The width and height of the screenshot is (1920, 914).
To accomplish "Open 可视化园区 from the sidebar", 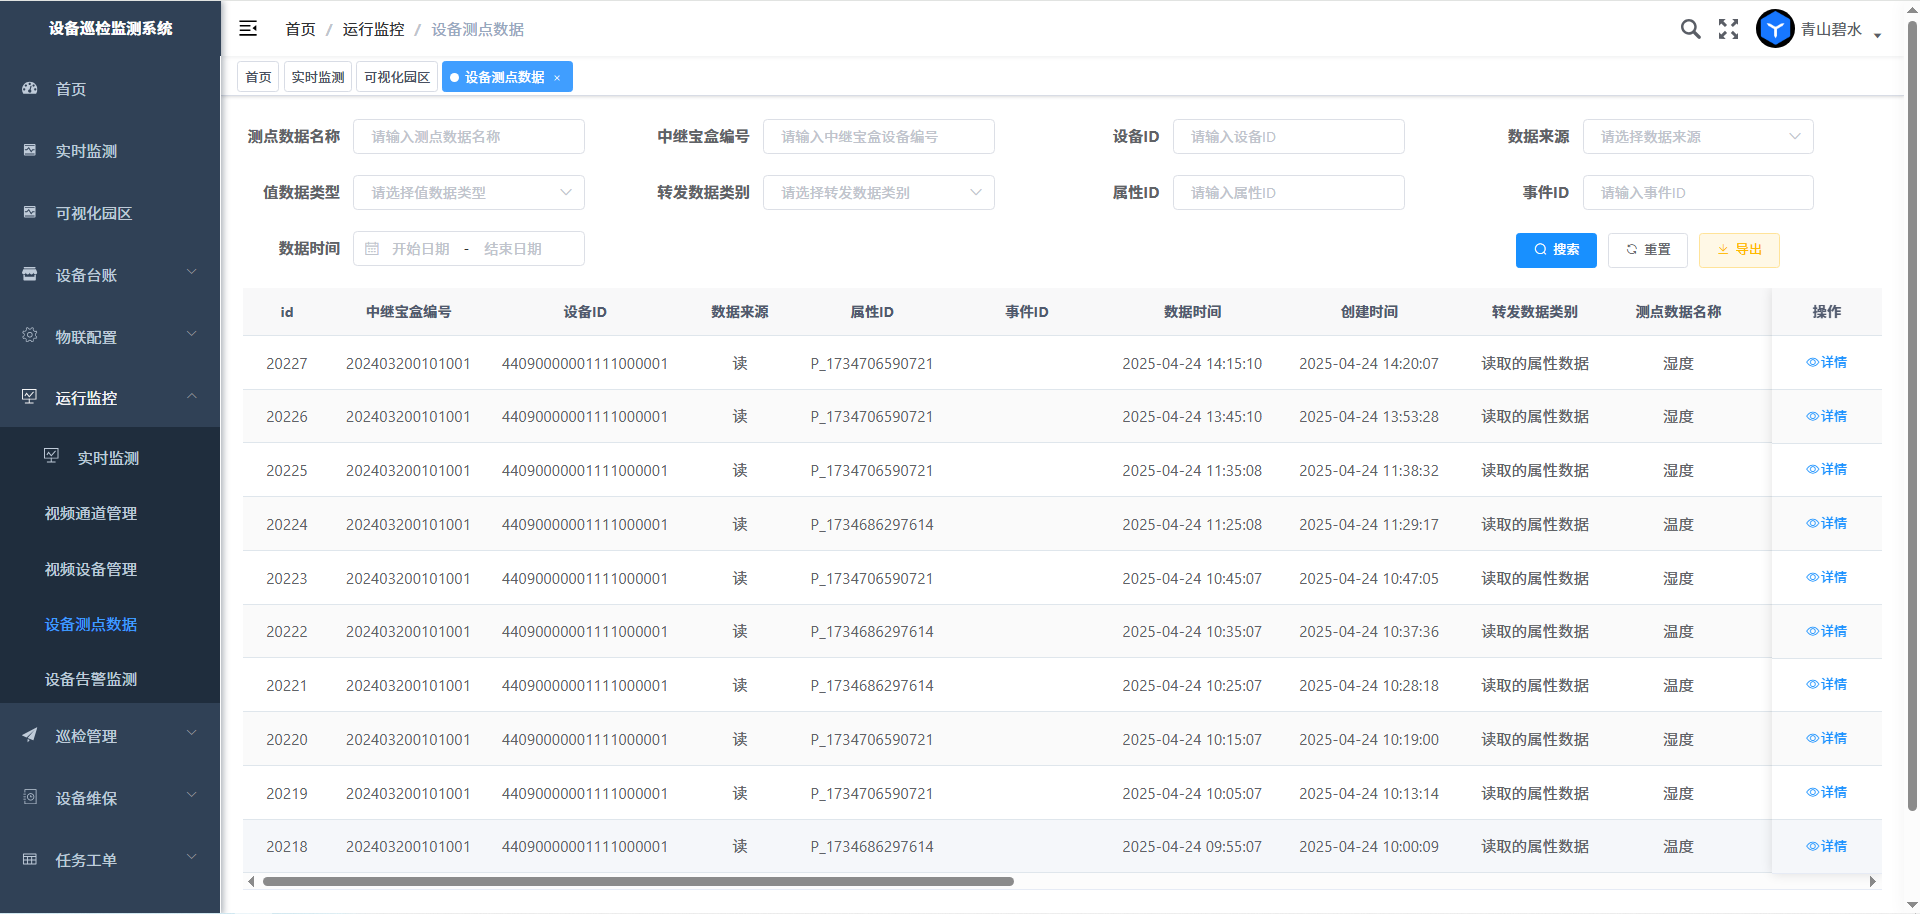I will pos(93,213).
